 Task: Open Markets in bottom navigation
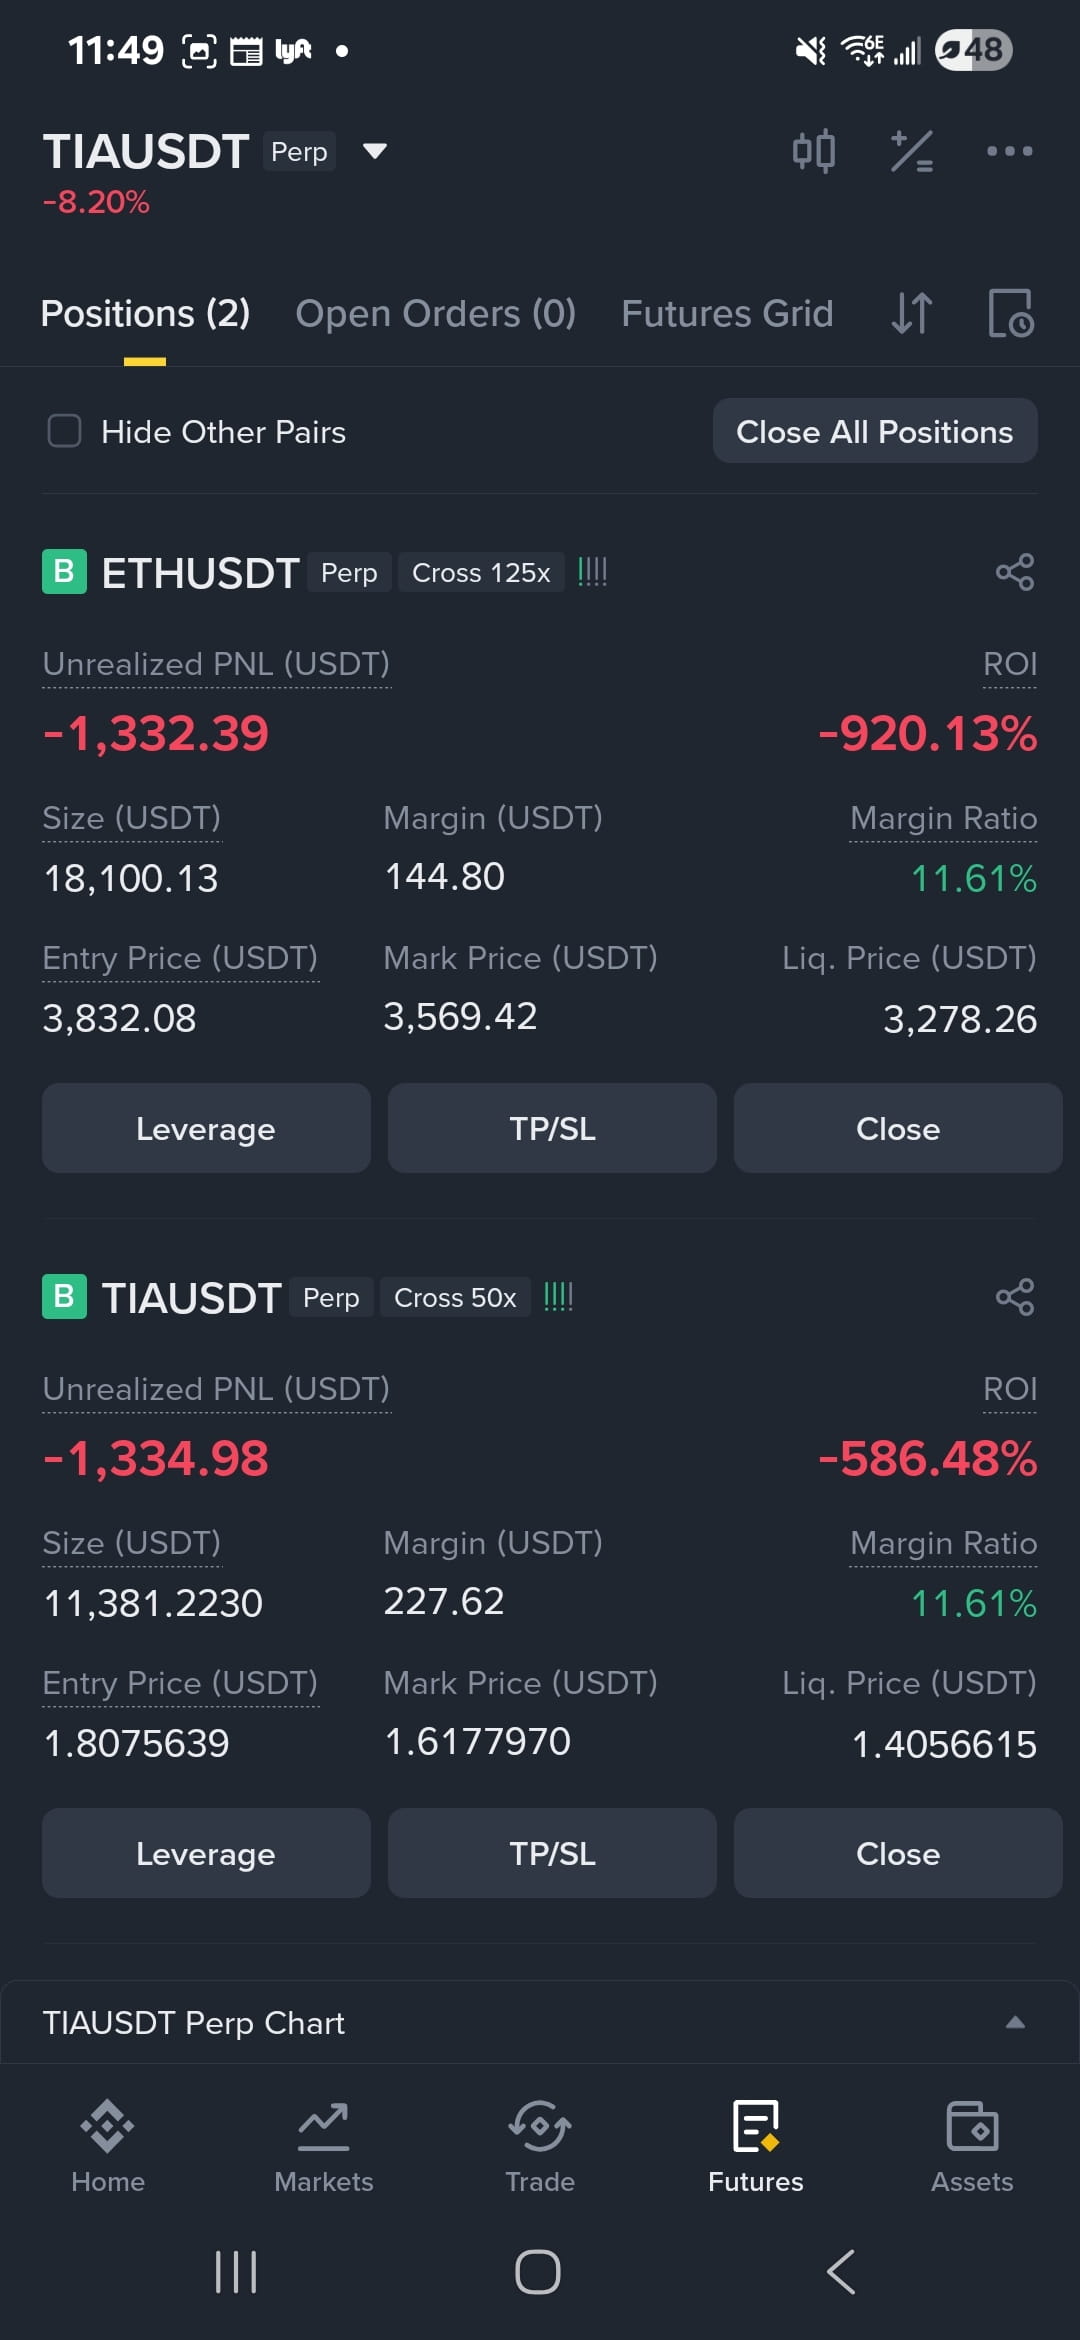coord(324,2146)
